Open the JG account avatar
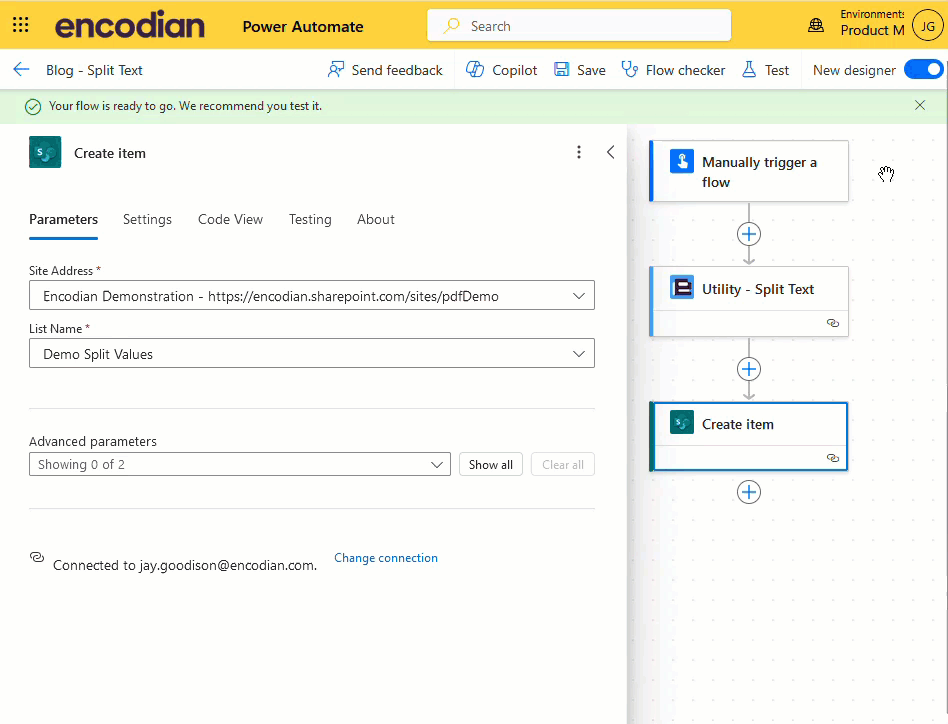Image resolution: width=948 pixels, height=724 pixels. [x=927, y=25]
